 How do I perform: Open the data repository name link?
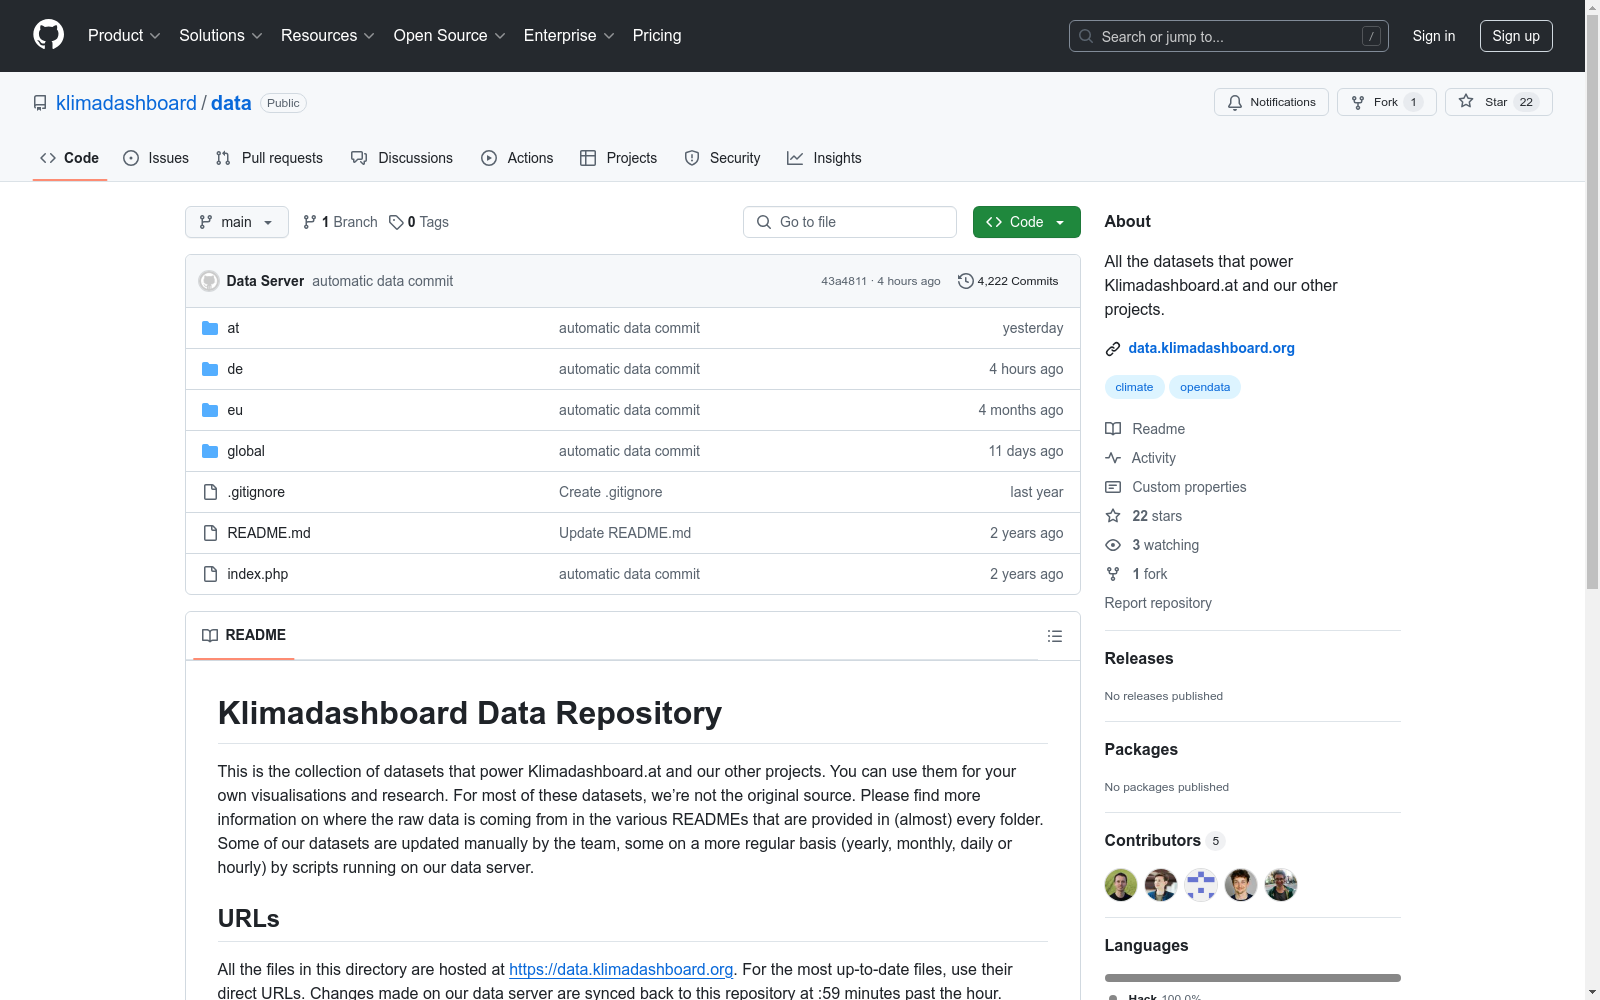point(231,103)
